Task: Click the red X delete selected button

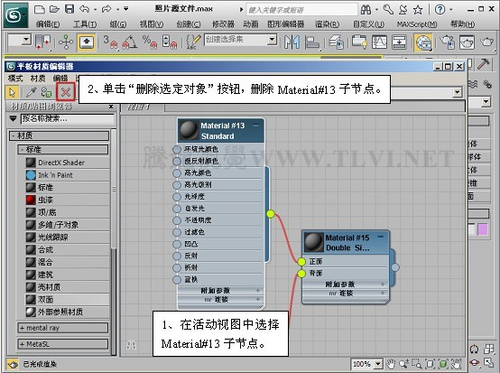Action: 65,92
